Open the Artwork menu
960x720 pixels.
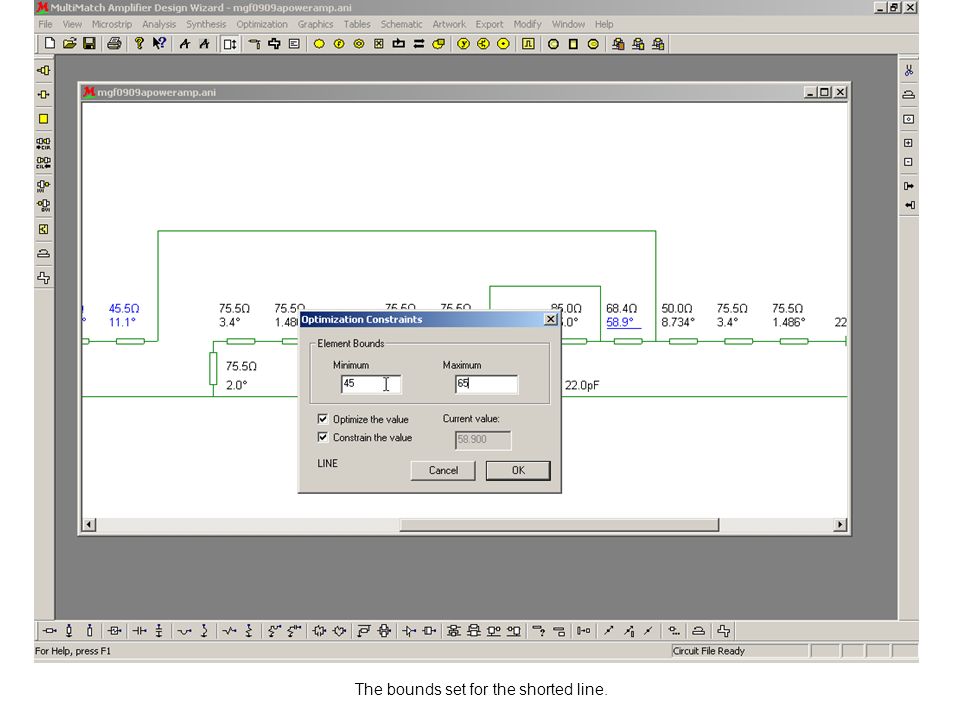click(449, 24)
